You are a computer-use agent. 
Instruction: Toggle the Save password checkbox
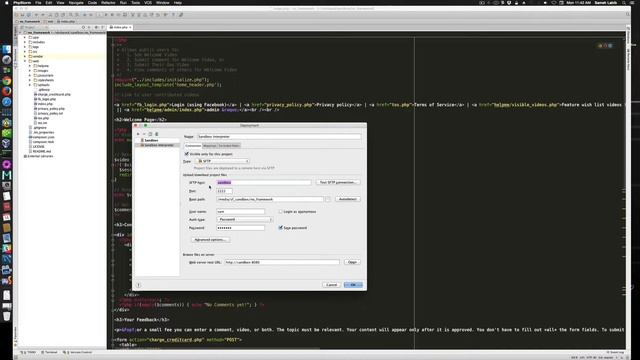click(280, 228)
